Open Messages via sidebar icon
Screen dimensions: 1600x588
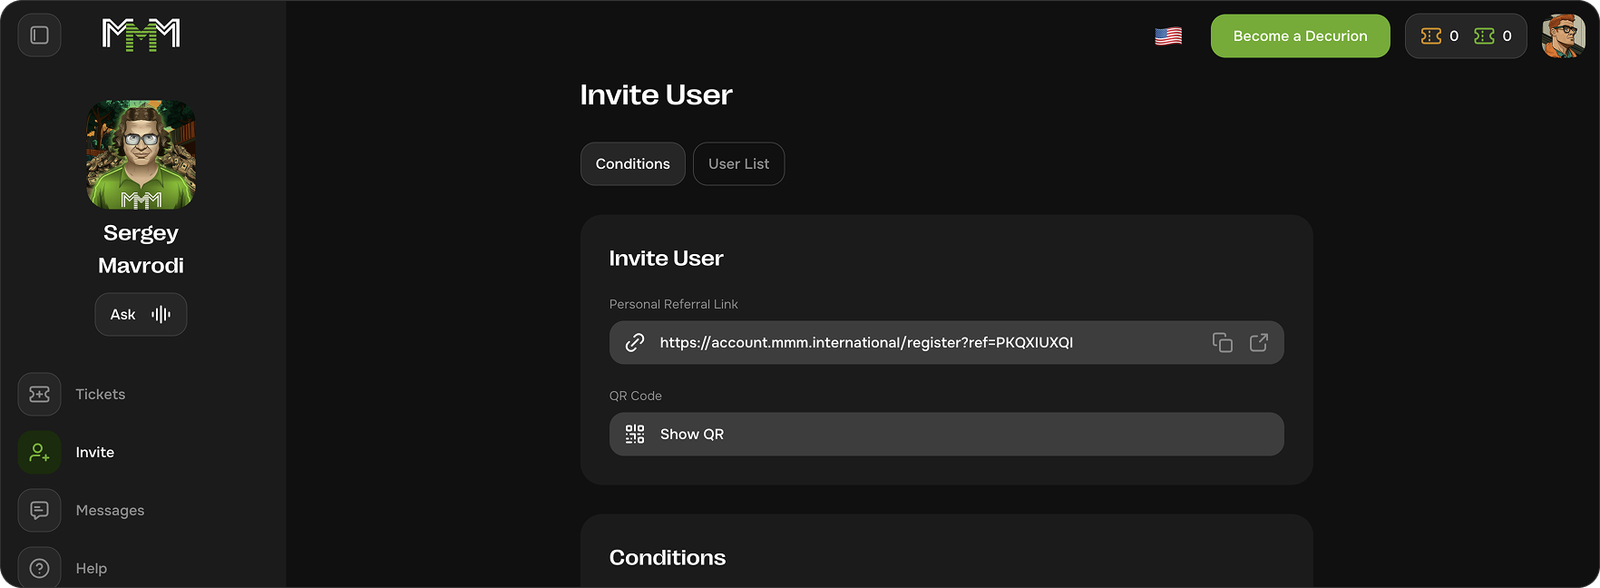click(x=39, y=510)
